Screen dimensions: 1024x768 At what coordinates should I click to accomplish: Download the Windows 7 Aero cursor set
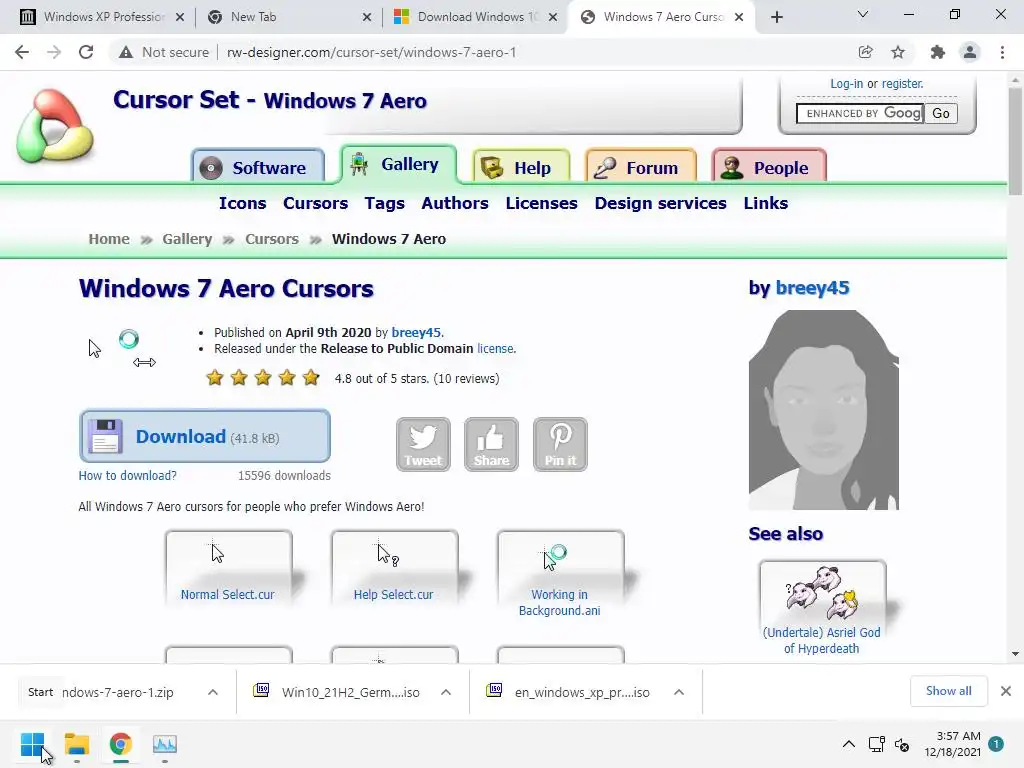coord(205,436)
